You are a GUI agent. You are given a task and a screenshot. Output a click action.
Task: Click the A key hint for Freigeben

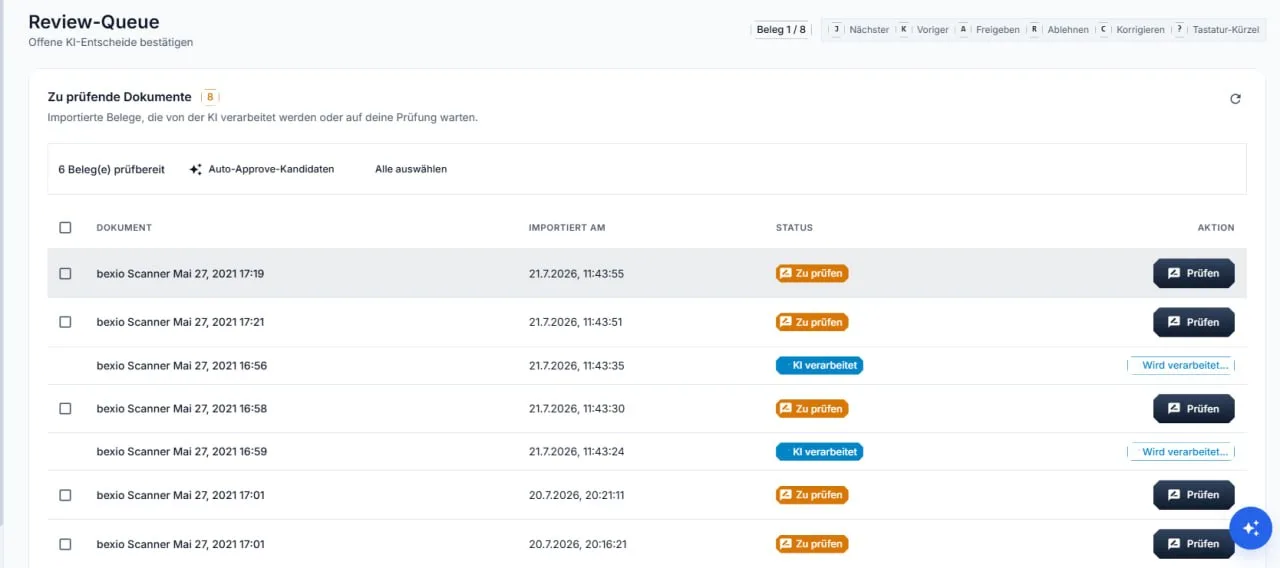pyautogui.click(x=963, y=30)
